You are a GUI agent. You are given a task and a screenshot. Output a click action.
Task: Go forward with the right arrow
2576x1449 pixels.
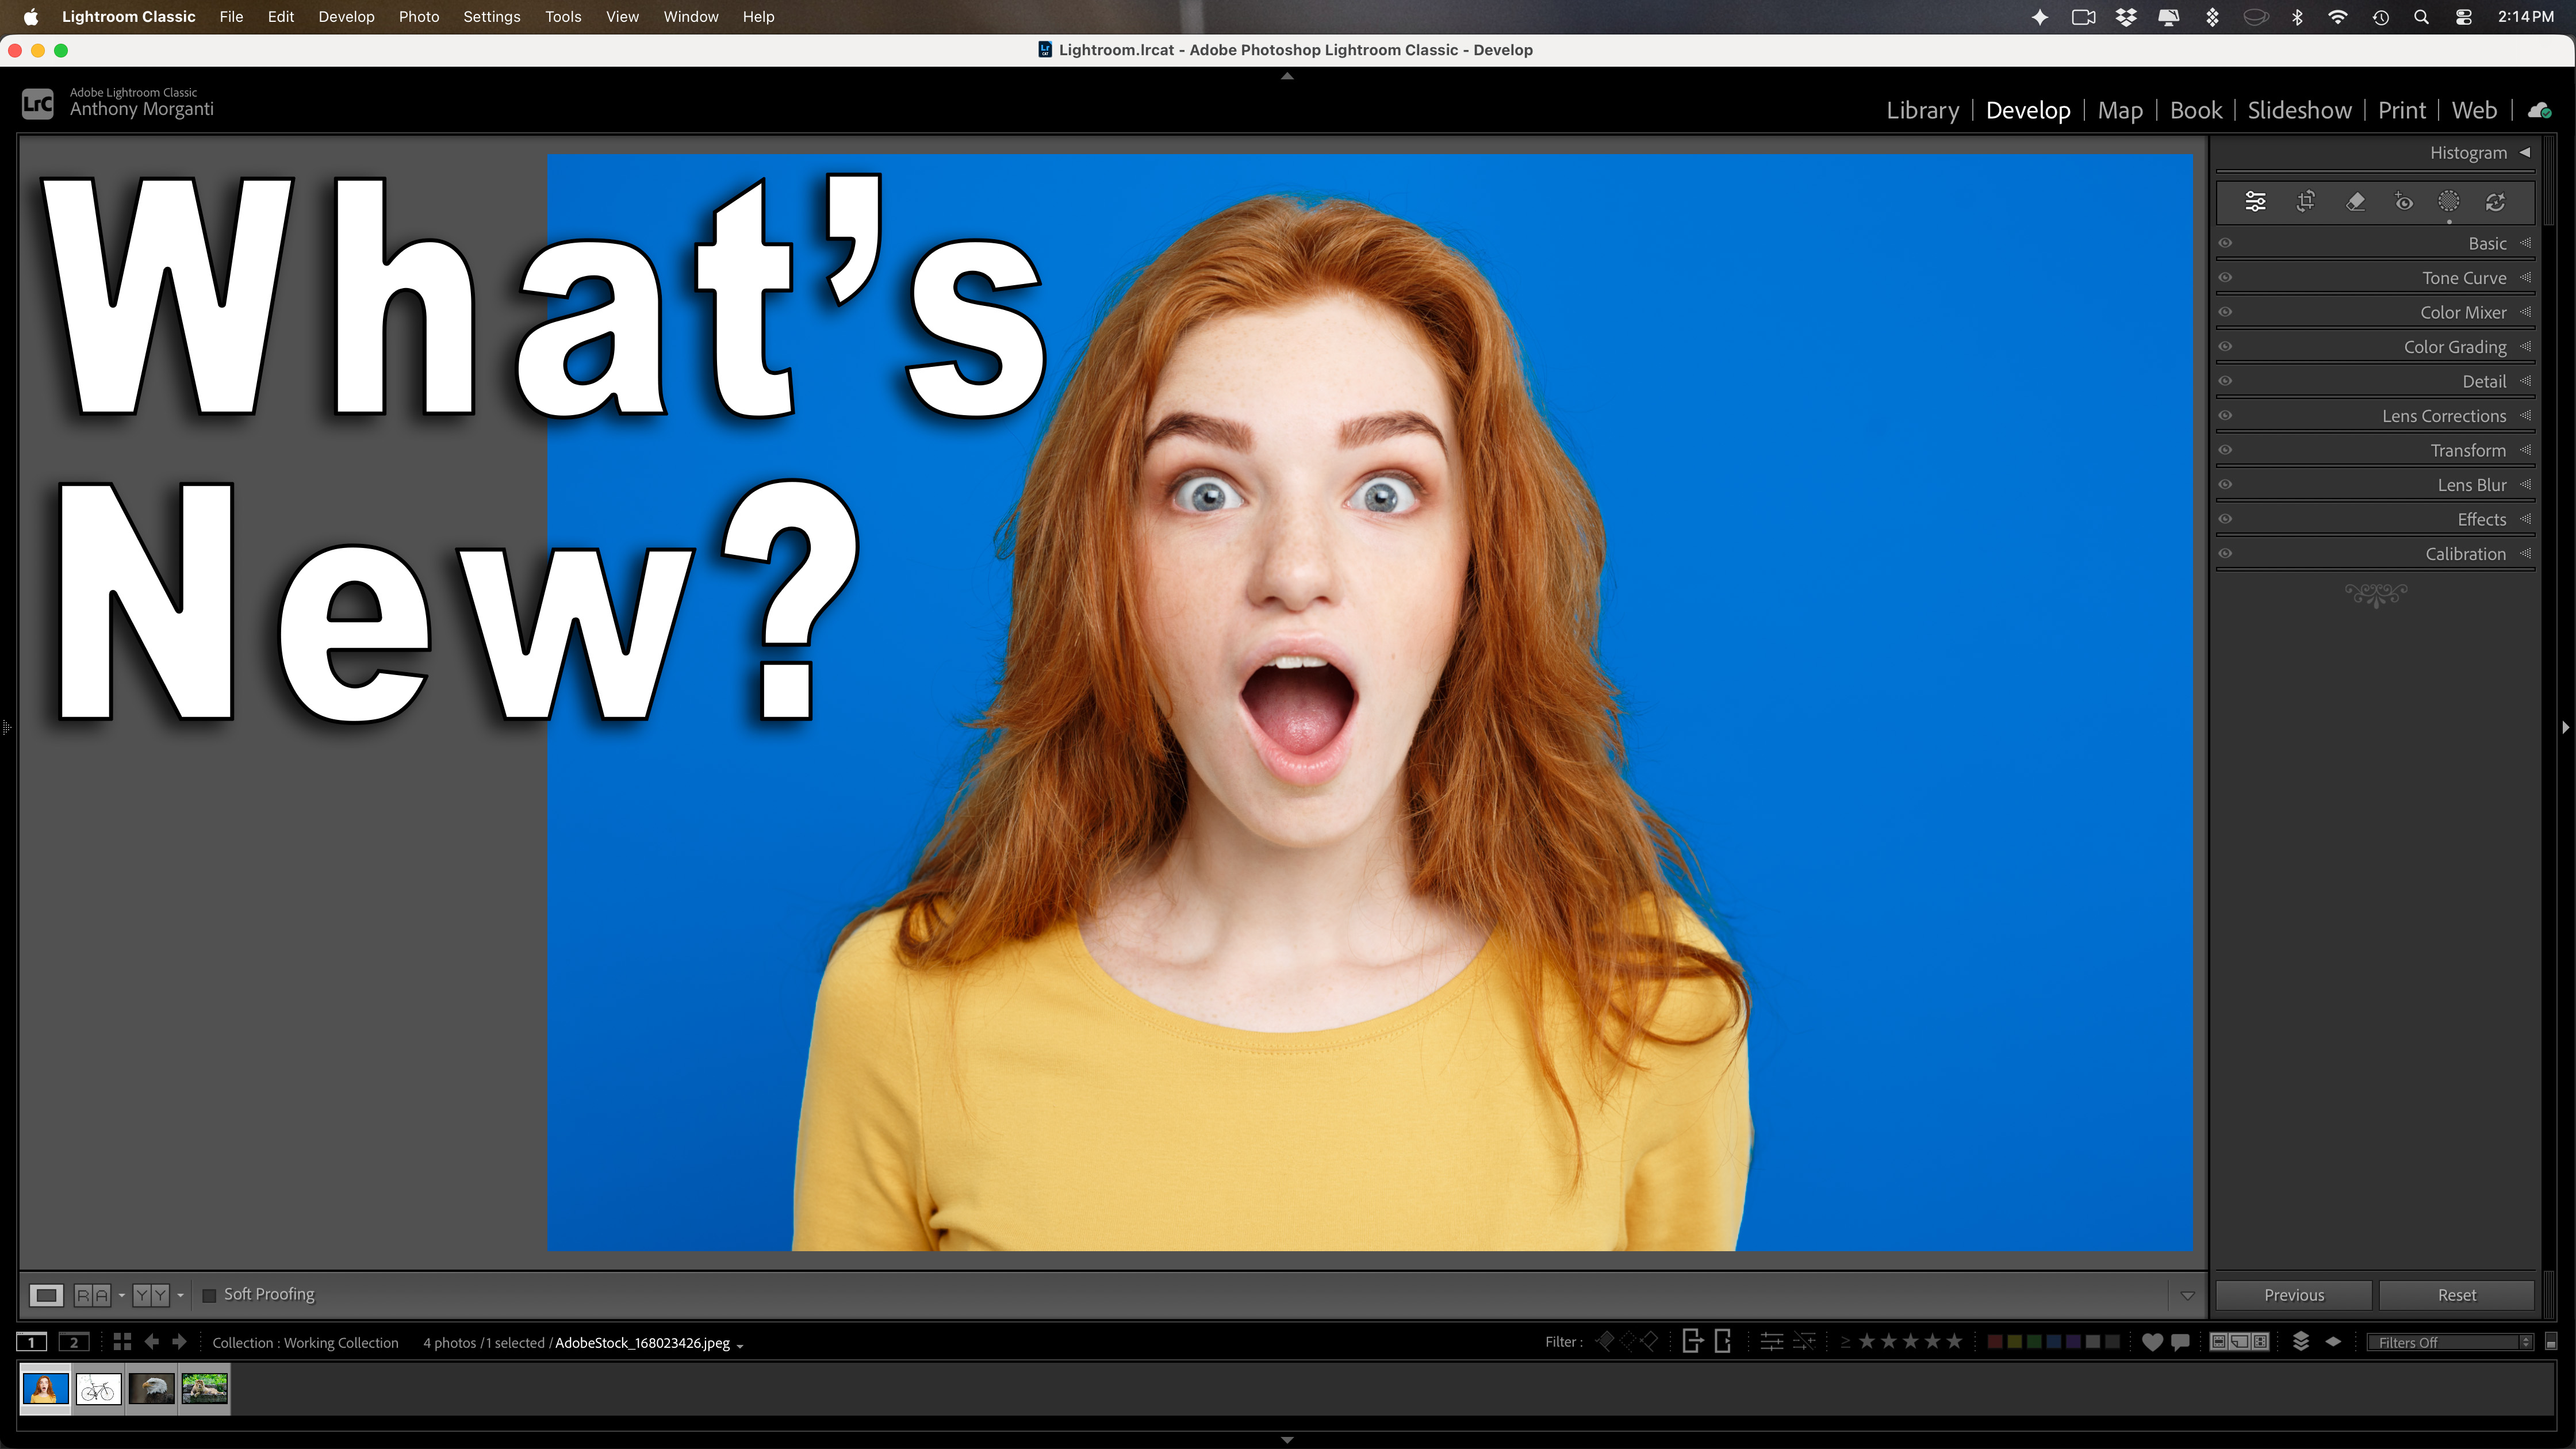(179, 1342)
